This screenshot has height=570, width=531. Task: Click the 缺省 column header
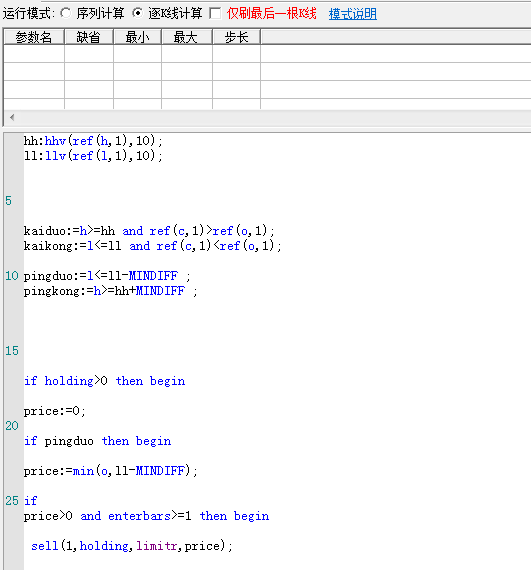(x=89, y=37)
